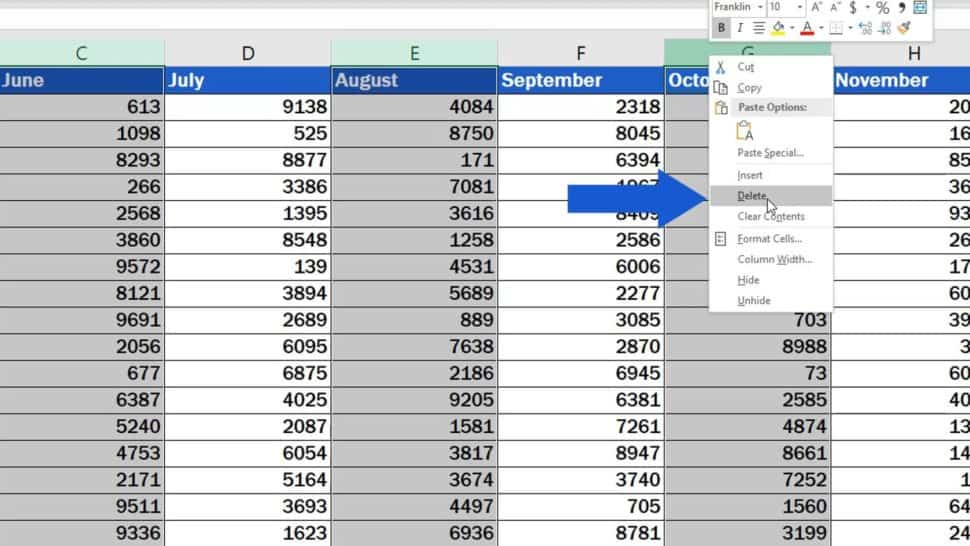Click the Increase Font Size icon

817,7
